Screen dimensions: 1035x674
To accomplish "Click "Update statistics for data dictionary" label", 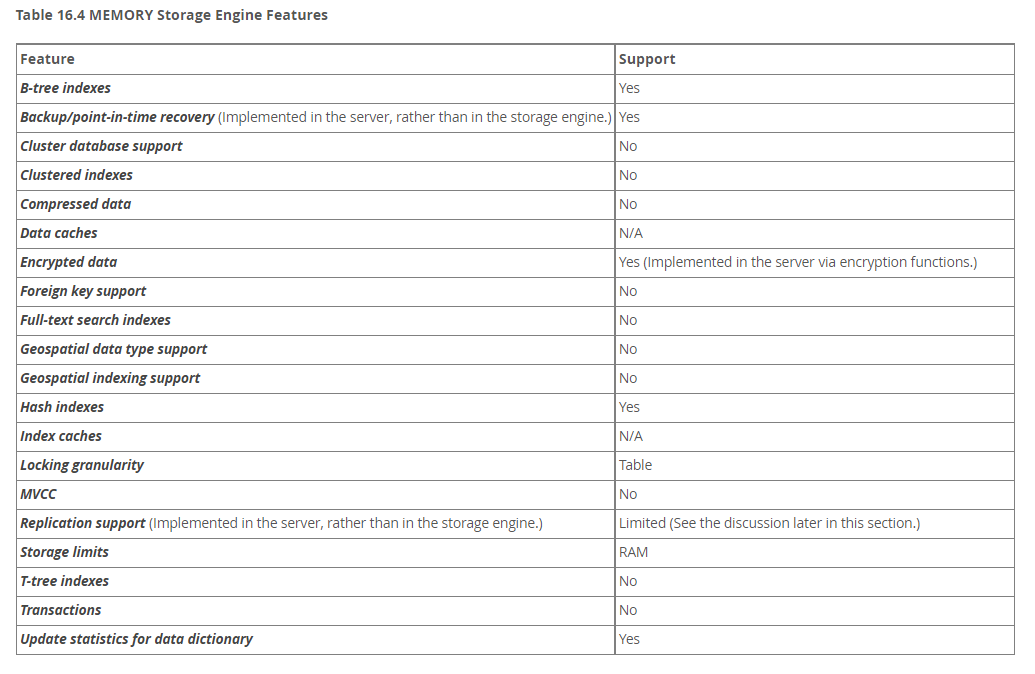I will pyautogui.click(x=137, y=639).
